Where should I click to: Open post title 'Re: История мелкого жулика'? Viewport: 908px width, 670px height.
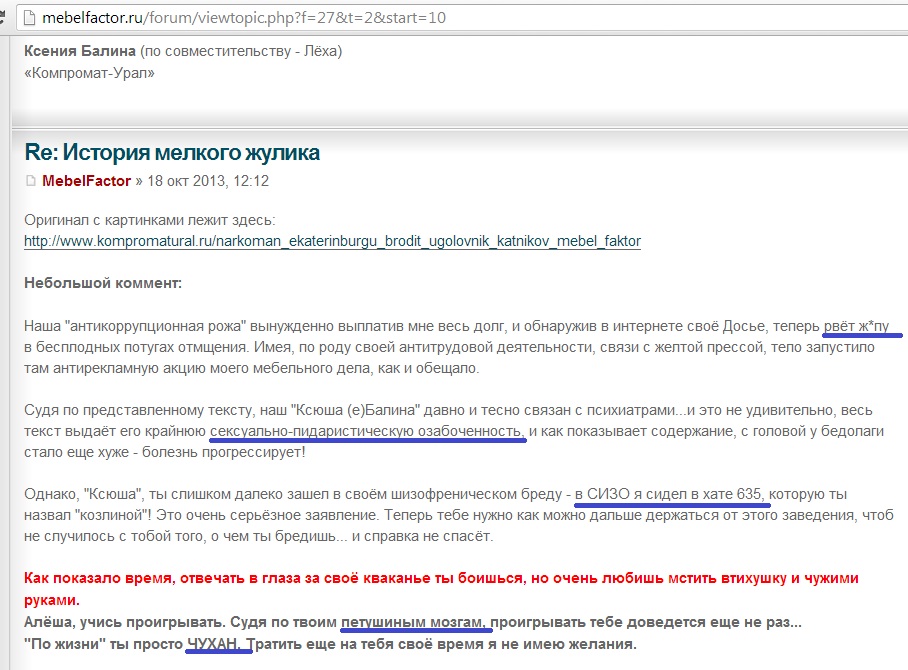click(x=172, y=152)
